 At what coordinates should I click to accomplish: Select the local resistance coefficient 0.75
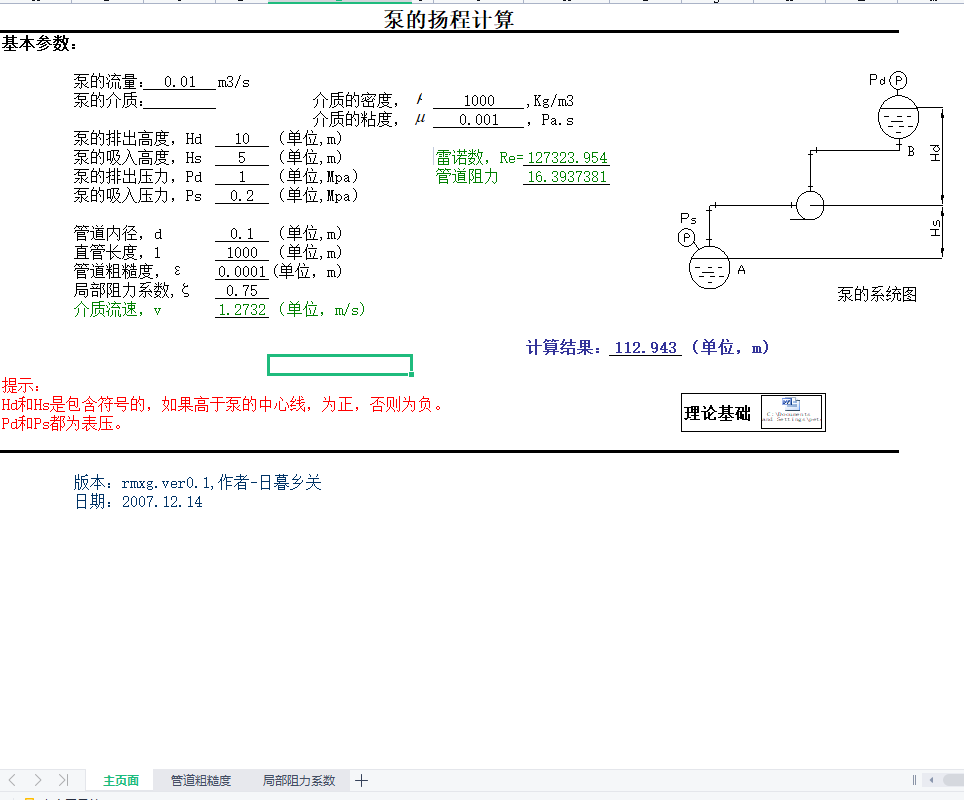242,291
